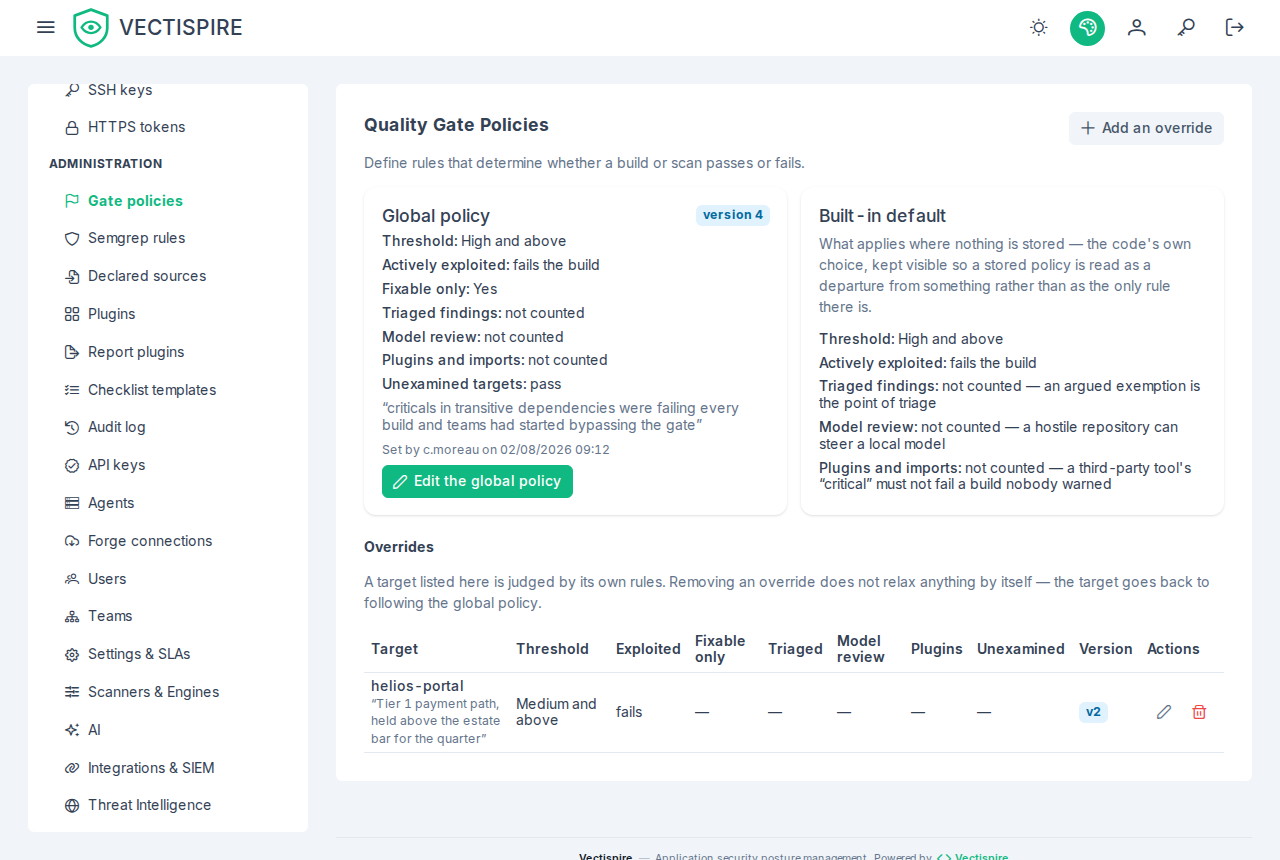Screen dimensions: 1280x860
Task: Click the Integrations & SIEM link icon
Action: (x=72, y=768)
